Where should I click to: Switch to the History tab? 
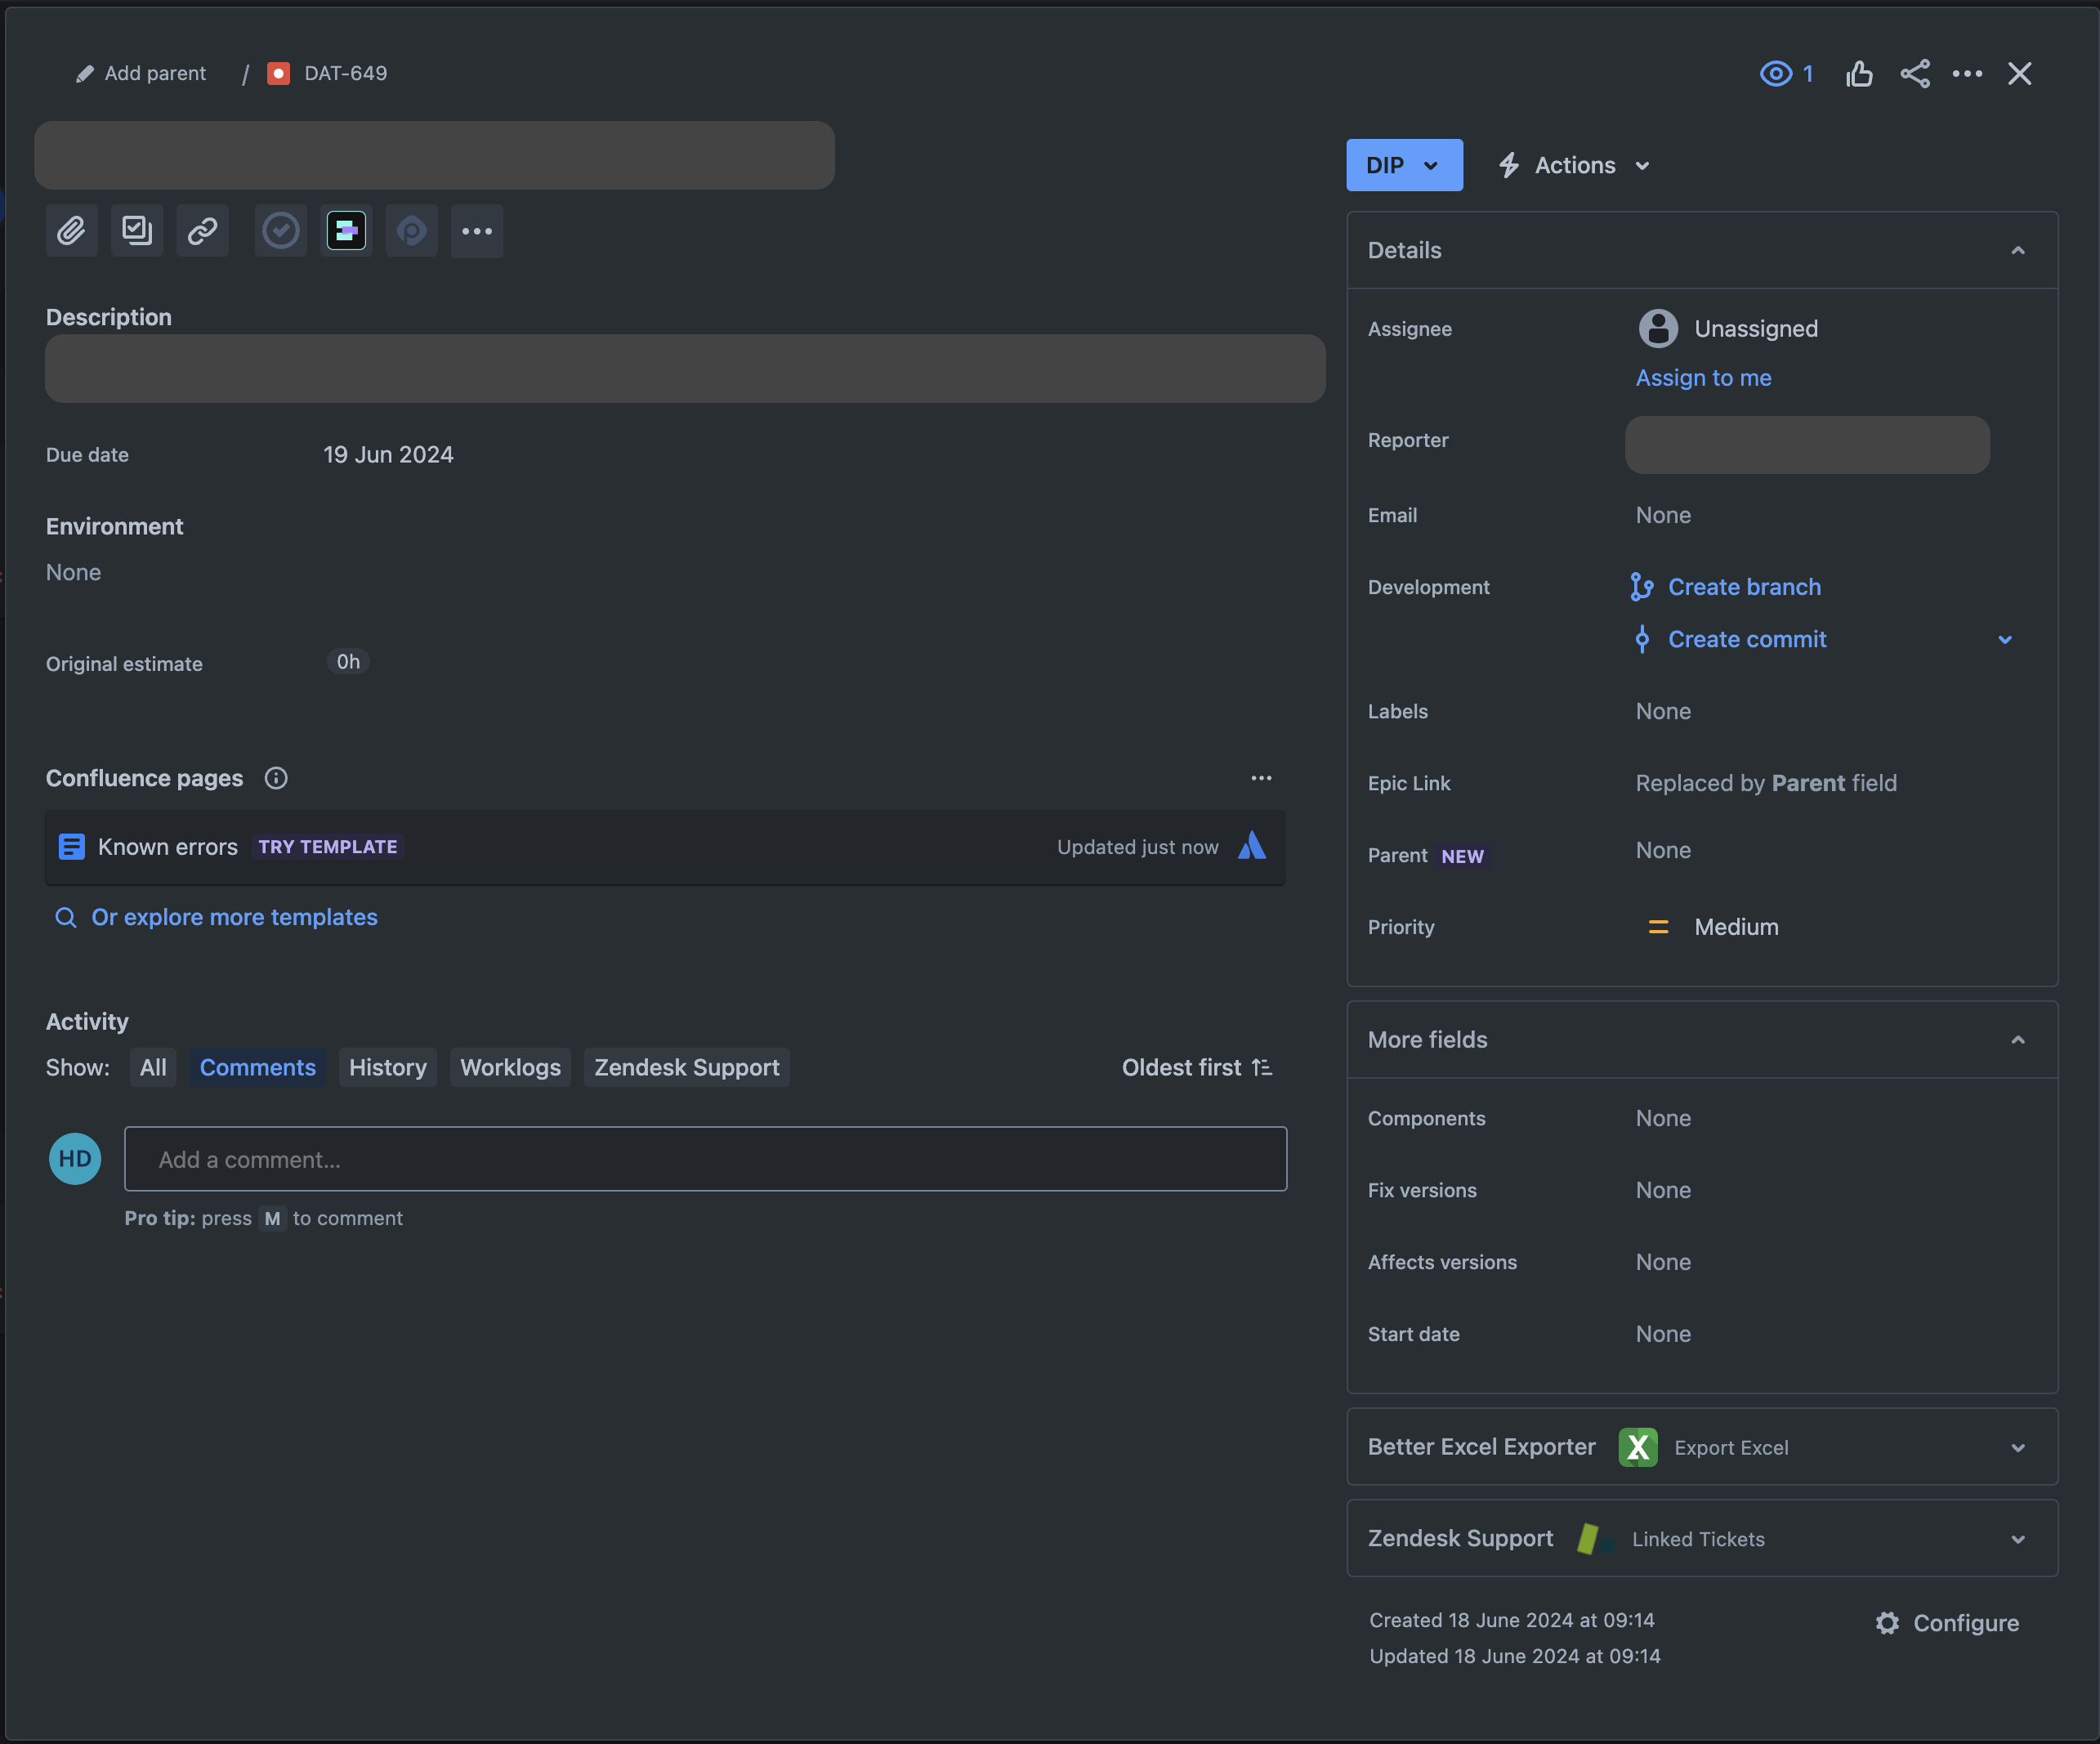388,1067
